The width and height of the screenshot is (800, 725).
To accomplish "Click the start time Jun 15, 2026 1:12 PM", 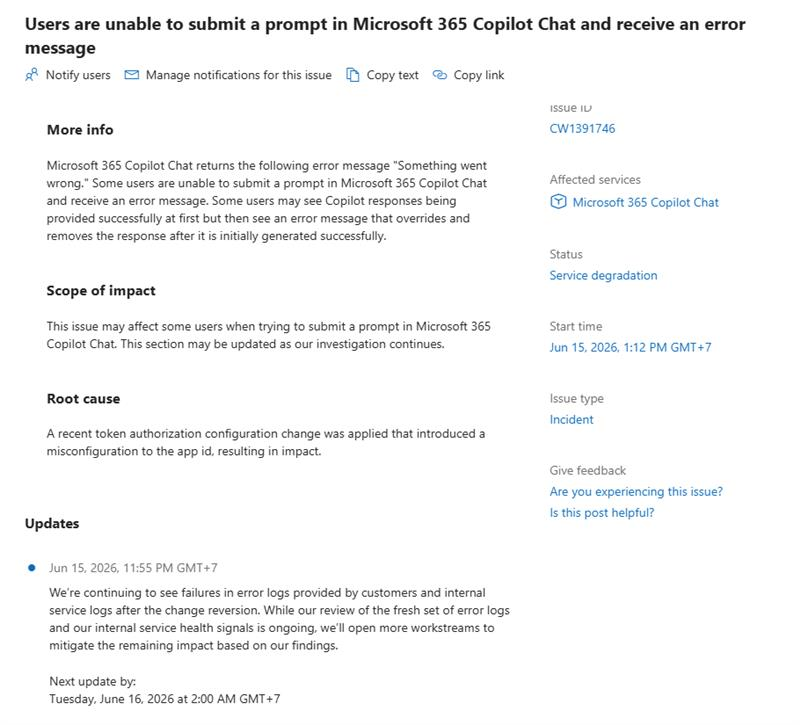I will click(x=630, y=347).
